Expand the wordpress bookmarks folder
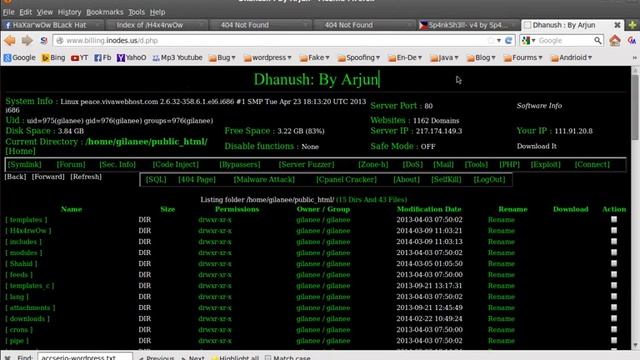This screenshot has height=360, width=640. click(268, 58)
